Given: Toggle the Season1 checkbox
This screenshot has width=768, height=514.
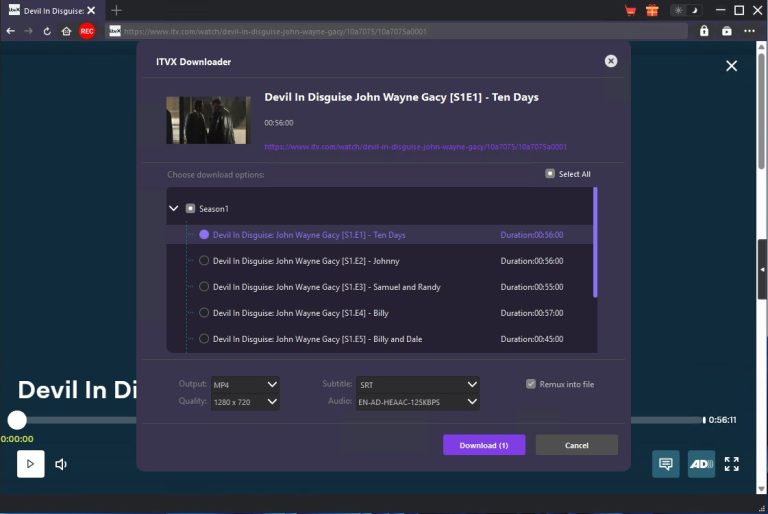Looking at the screenshot, I should 191,209.
